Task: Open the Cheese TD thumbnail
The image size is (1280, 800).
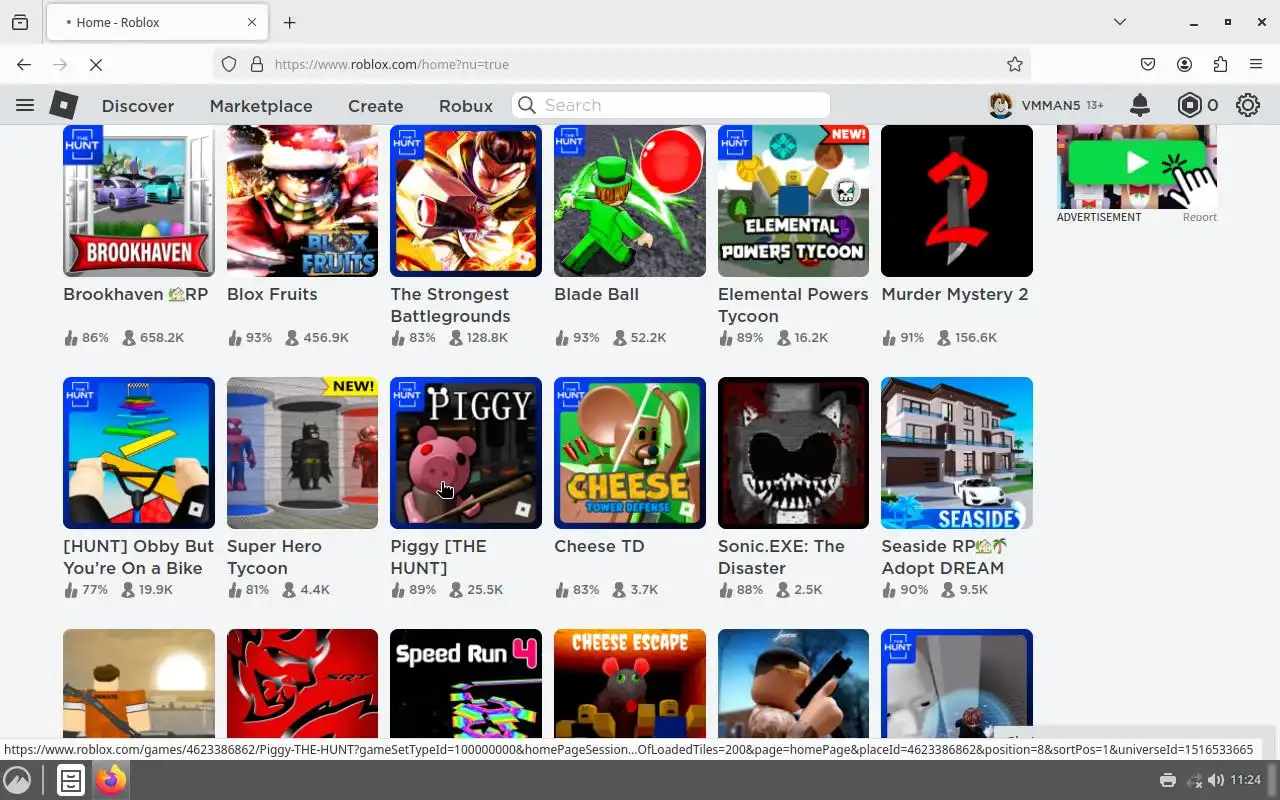Action: [x=630, y=453]
